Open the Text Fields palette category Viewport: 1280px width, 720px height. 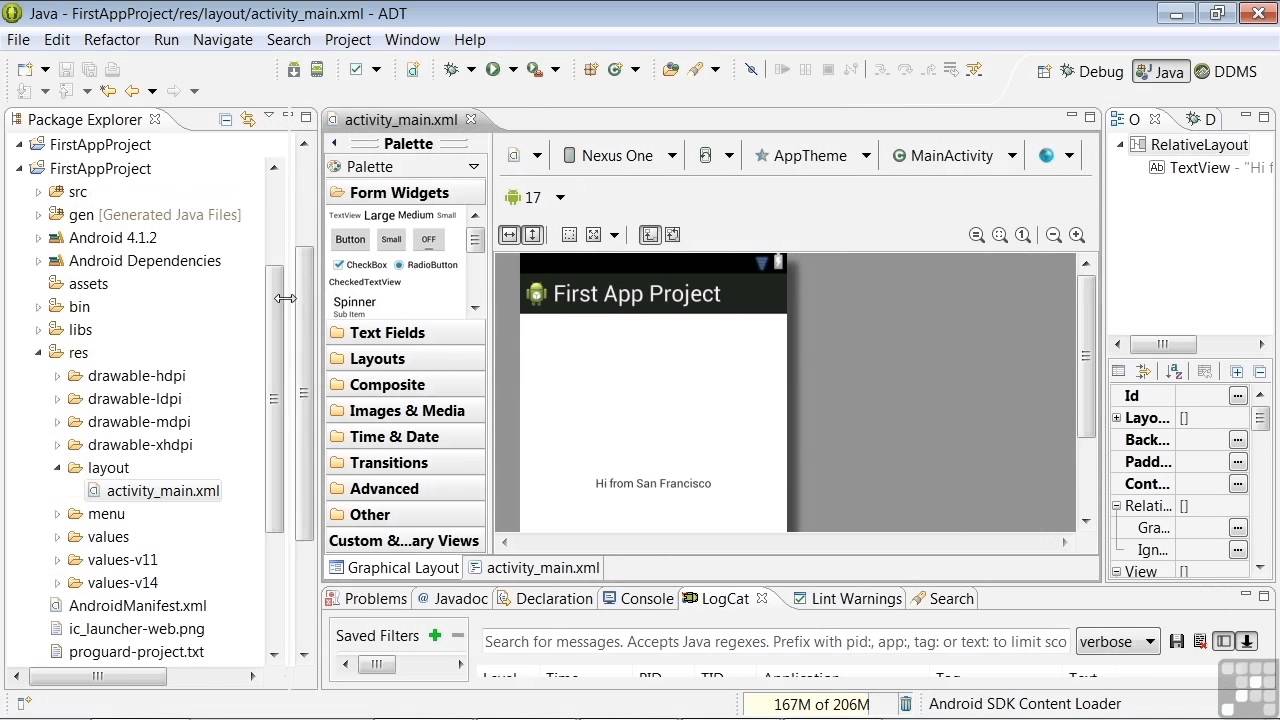coord(405,333)
